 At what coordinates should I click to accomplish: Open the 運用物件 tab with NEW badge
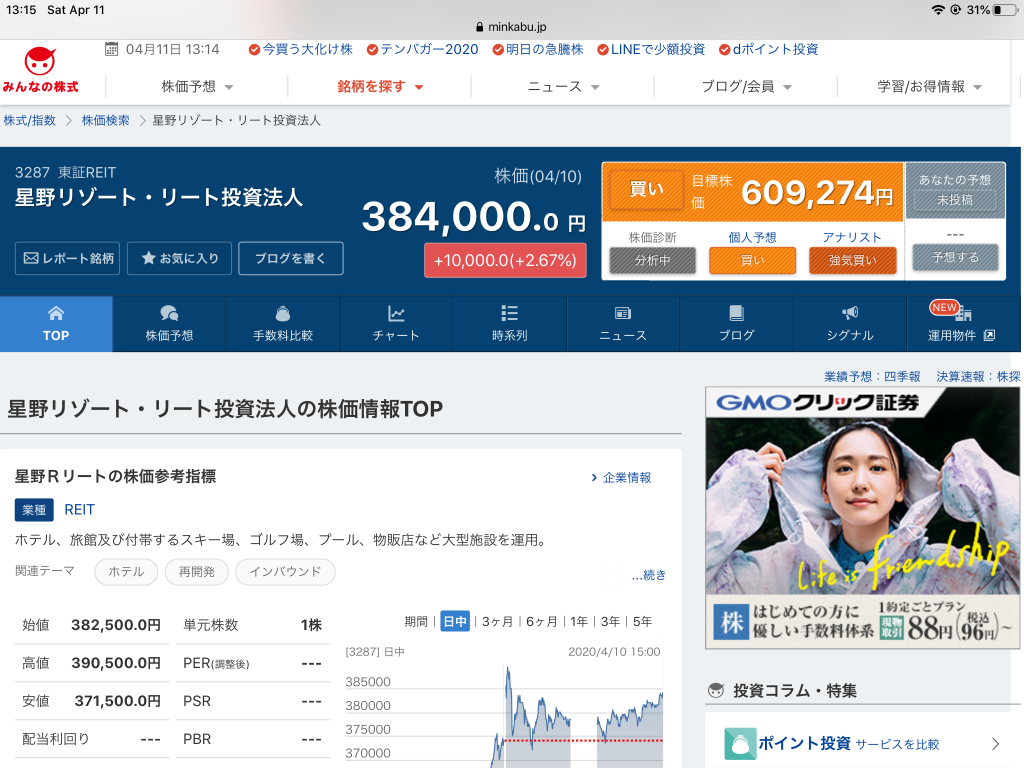click(x=961, y=324)
